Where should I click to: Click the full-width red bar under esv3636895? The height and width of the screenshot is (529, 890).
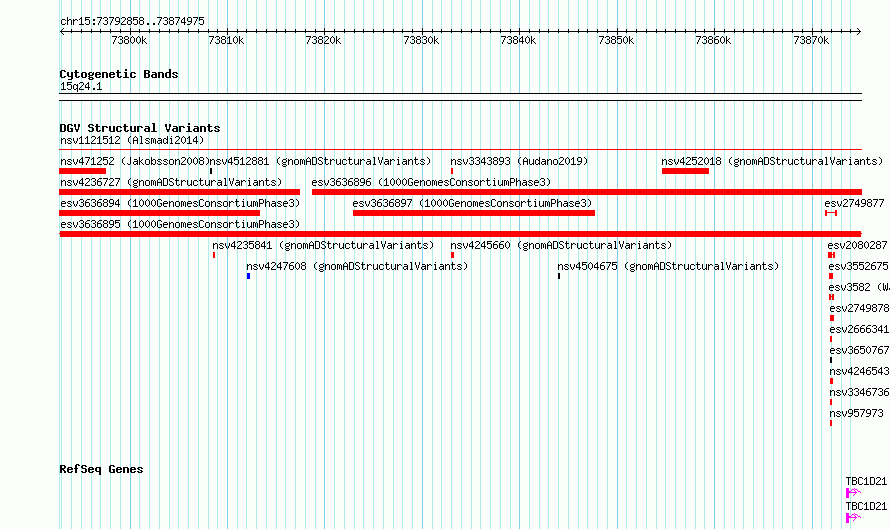(460, 234)
